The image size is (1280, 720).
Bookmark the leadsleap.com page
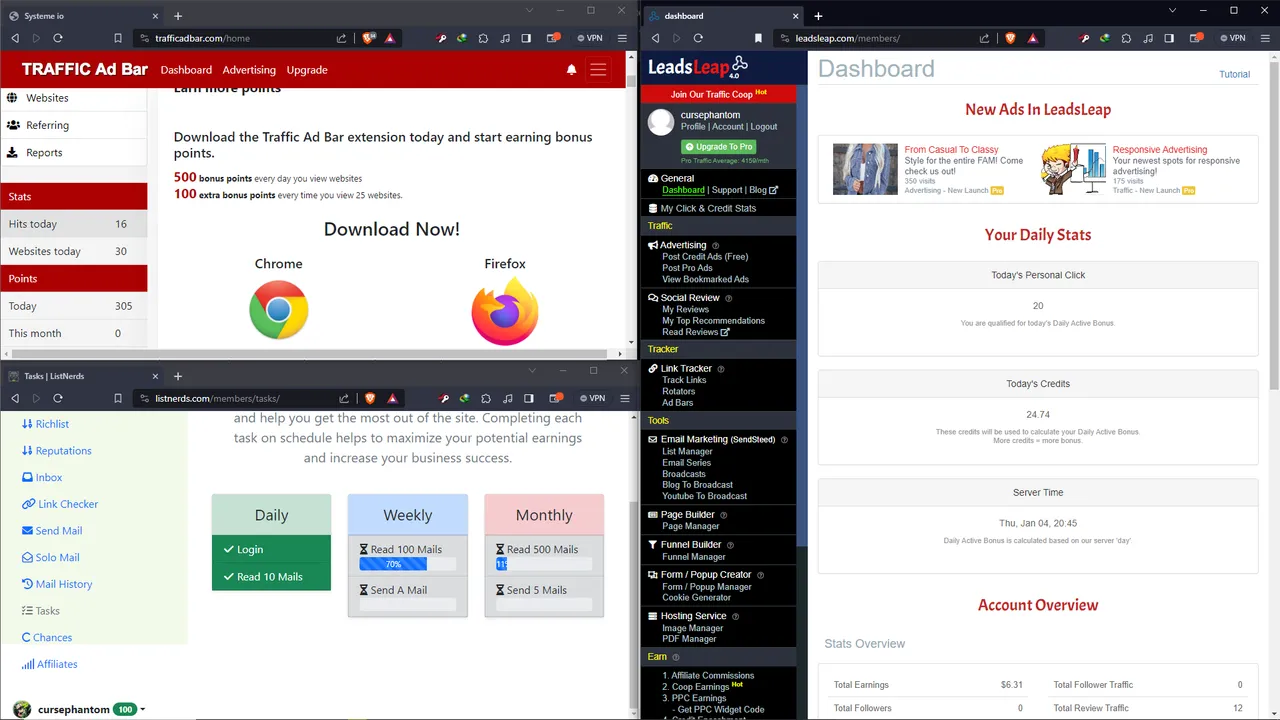[x=758, y=38]
